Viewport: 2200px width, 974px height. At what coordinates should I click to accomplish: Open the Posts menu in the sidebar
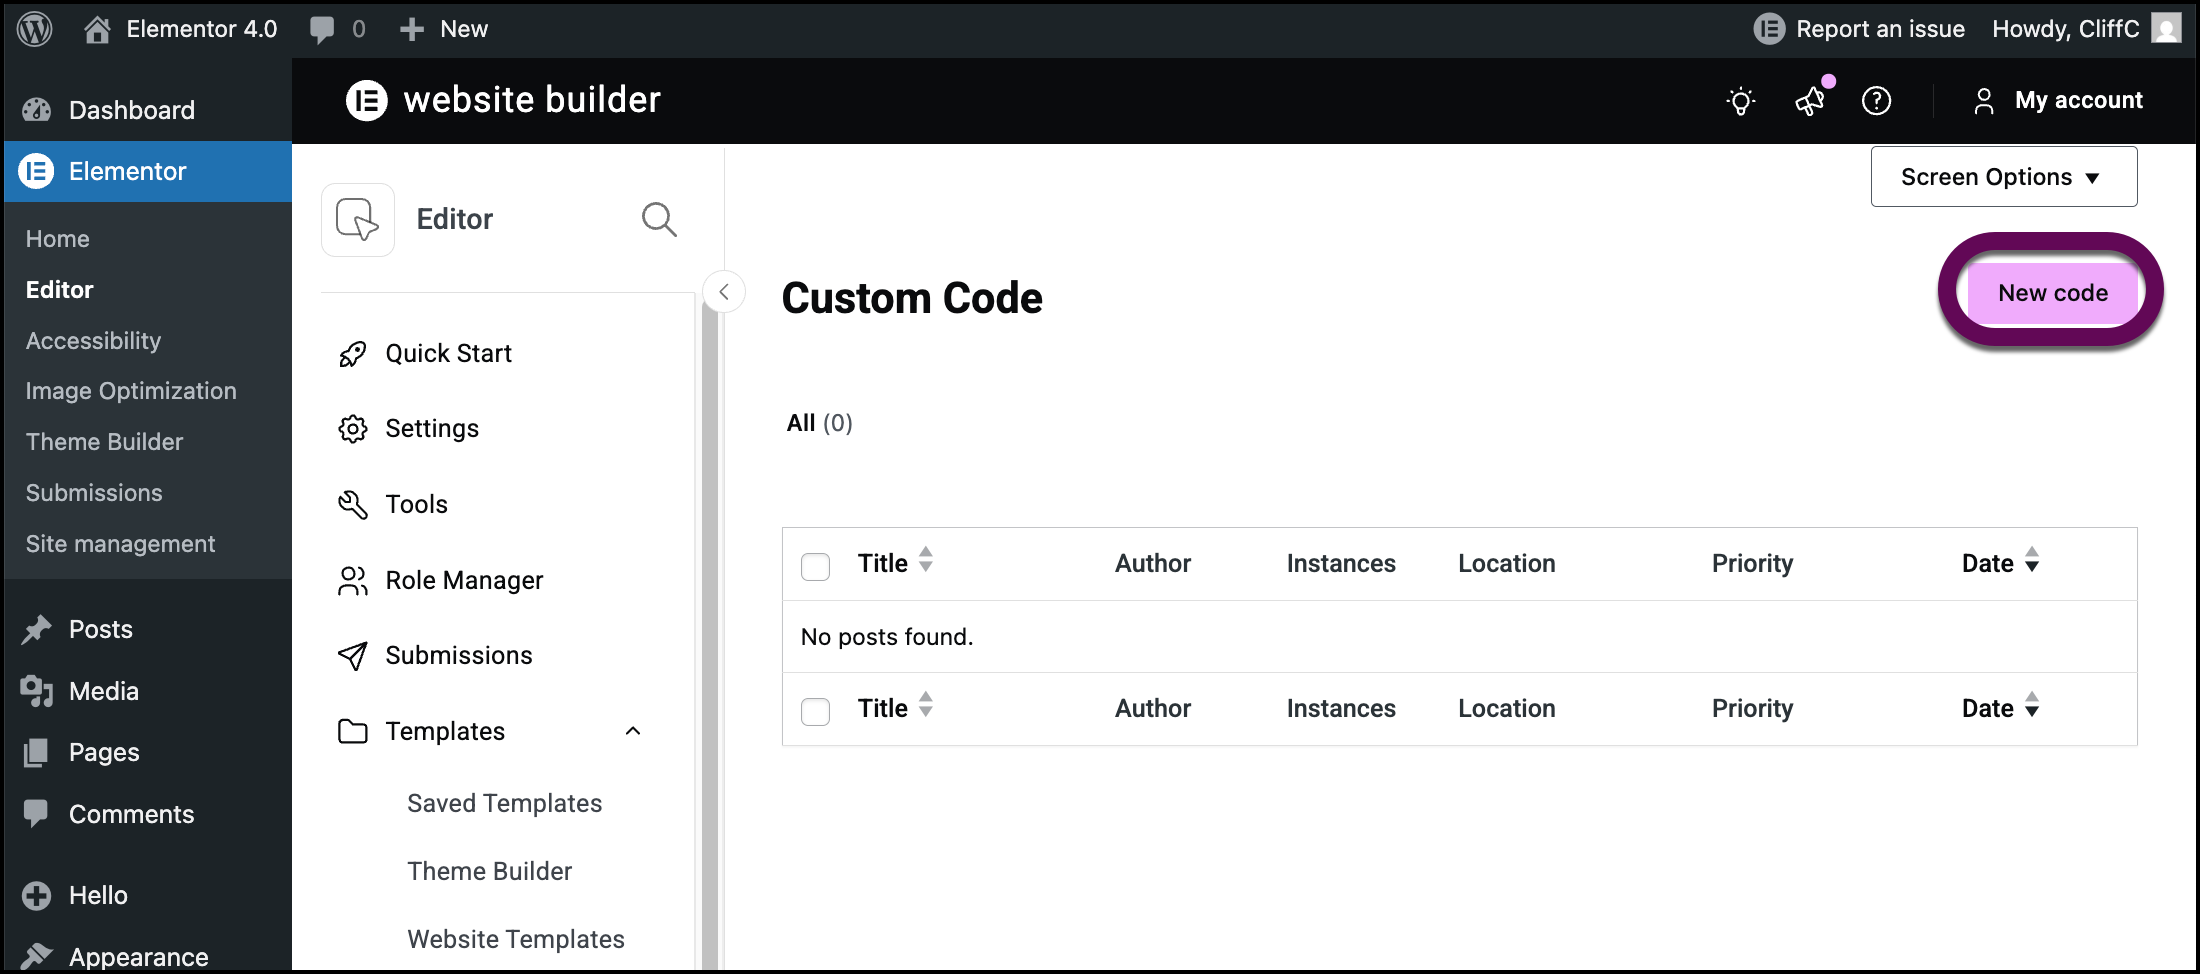coord(100,629)
